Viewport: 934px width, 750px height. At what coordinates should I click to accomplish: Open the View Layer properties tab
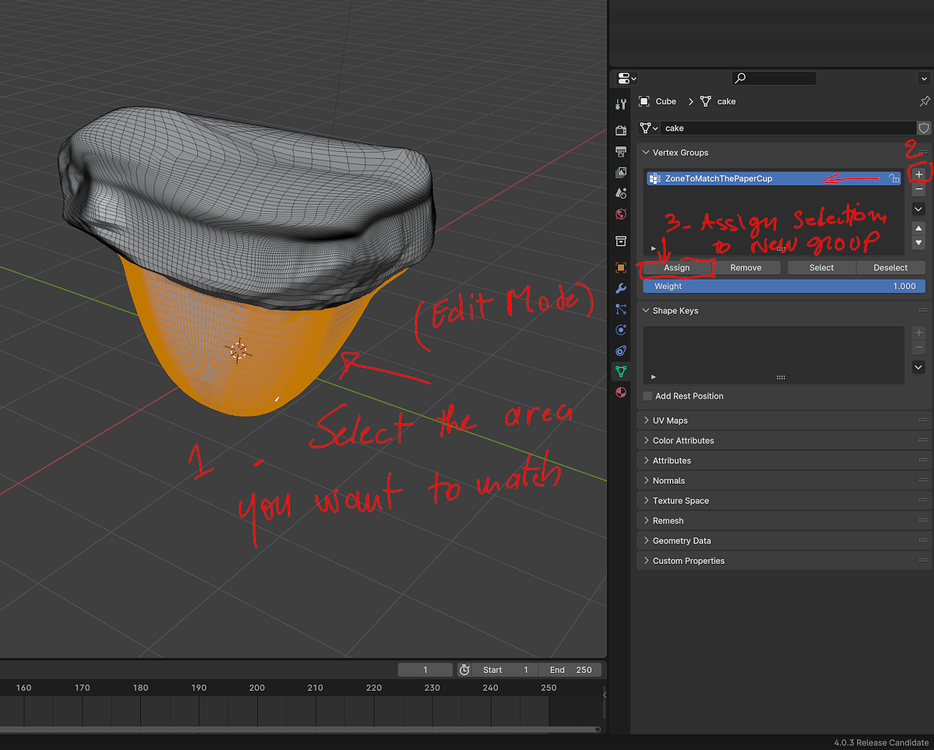[621, 172]
